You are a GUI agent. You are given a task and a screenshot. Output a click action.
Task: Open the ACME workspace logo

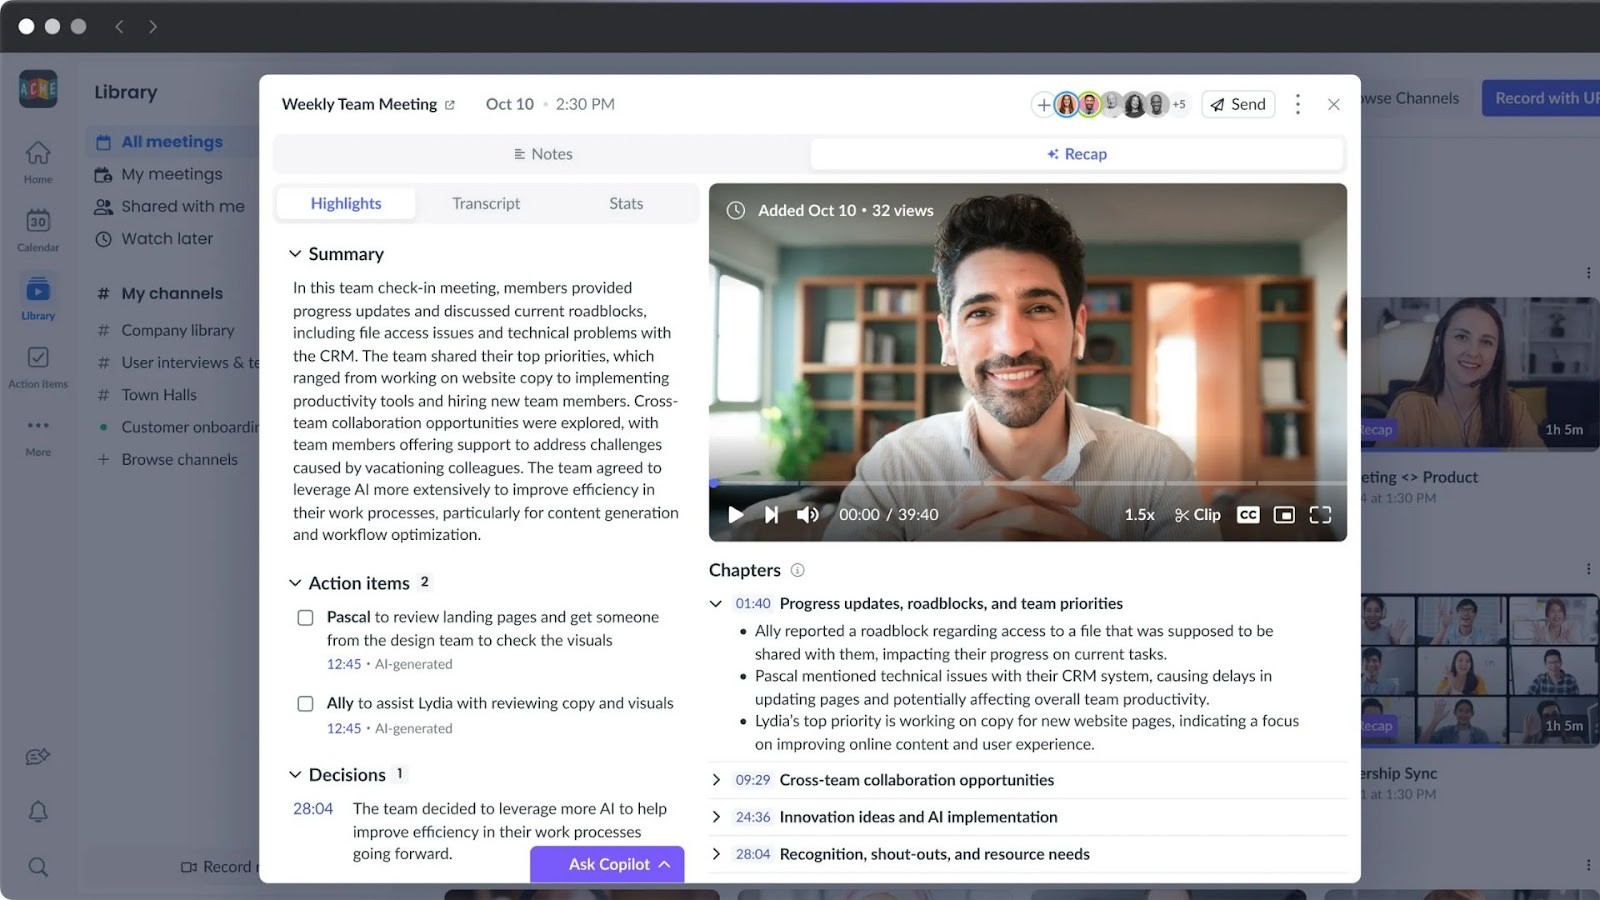(37, 89)
